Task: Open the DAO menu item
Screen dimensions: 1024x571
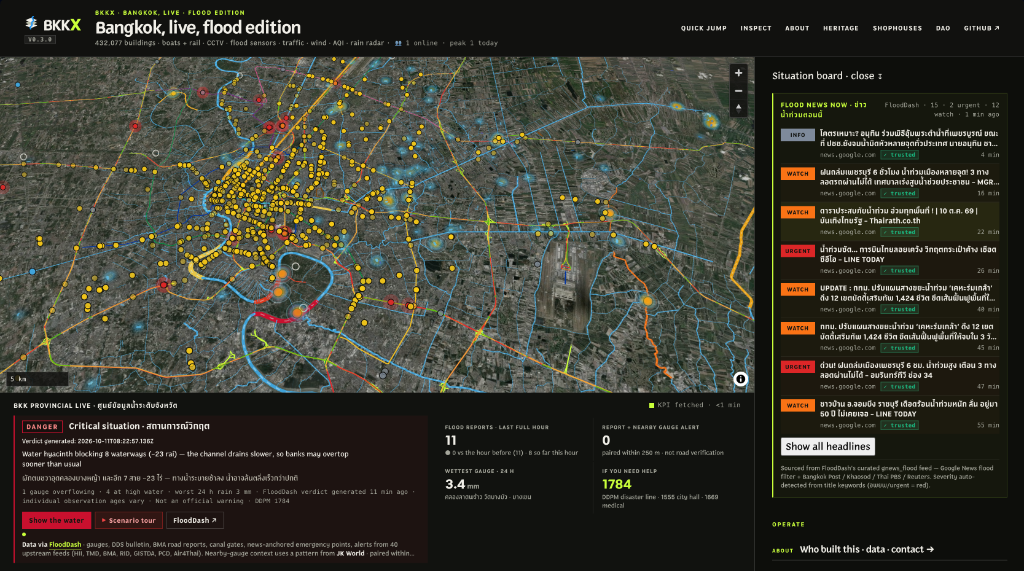Action: click(942, 28)
